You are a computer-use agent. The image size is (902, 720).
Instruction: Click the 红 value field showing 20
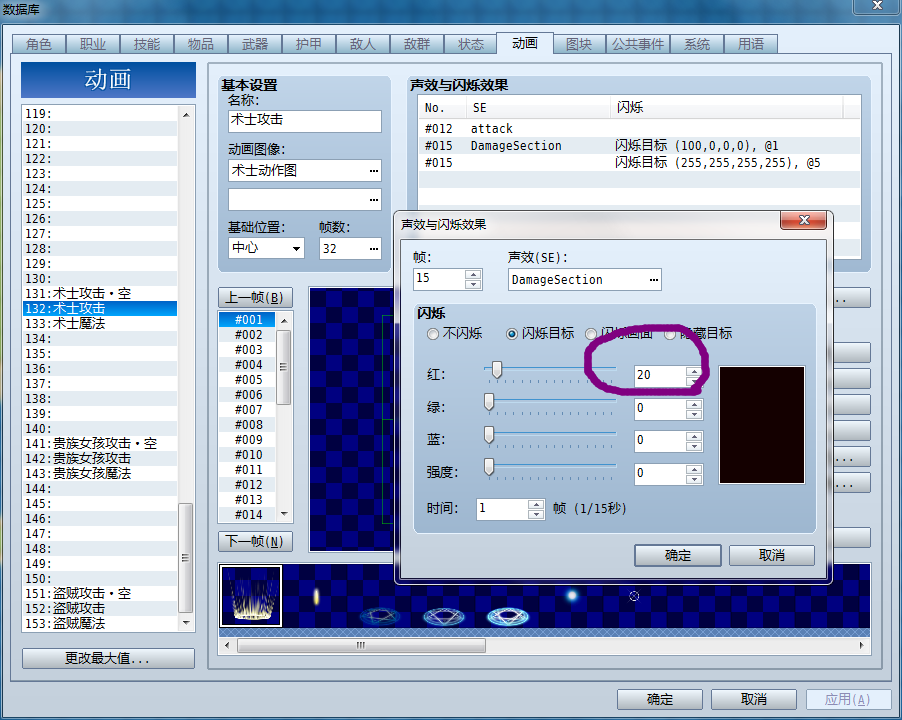(660, 375)
